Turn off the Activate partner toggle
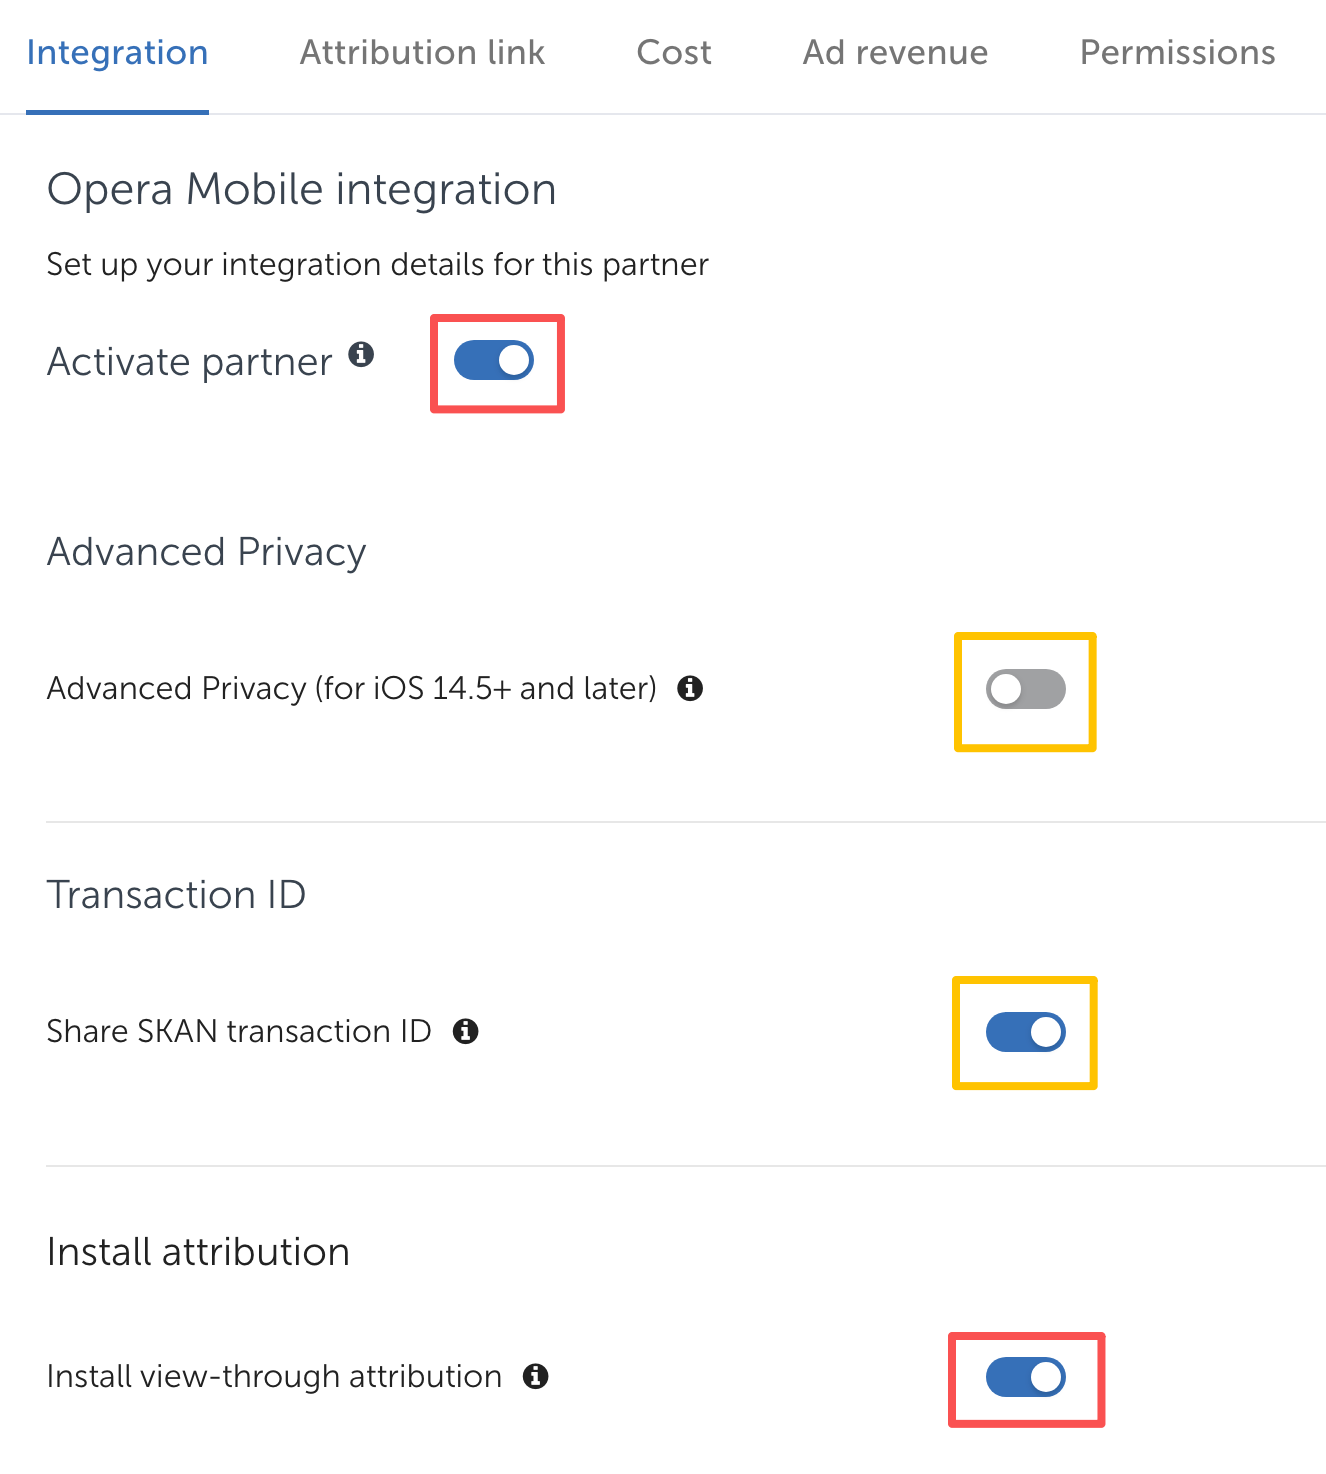1326x1474 pixels. (494, 361)
